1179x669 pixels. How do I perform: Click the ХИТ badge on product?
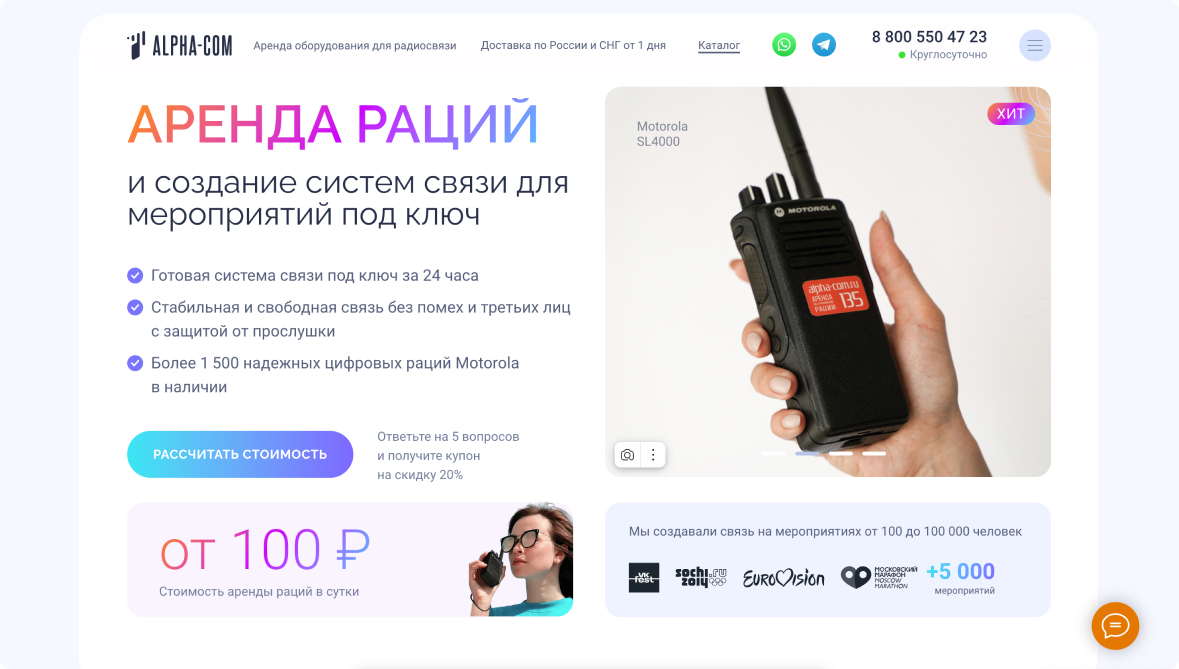point(1011,114)
